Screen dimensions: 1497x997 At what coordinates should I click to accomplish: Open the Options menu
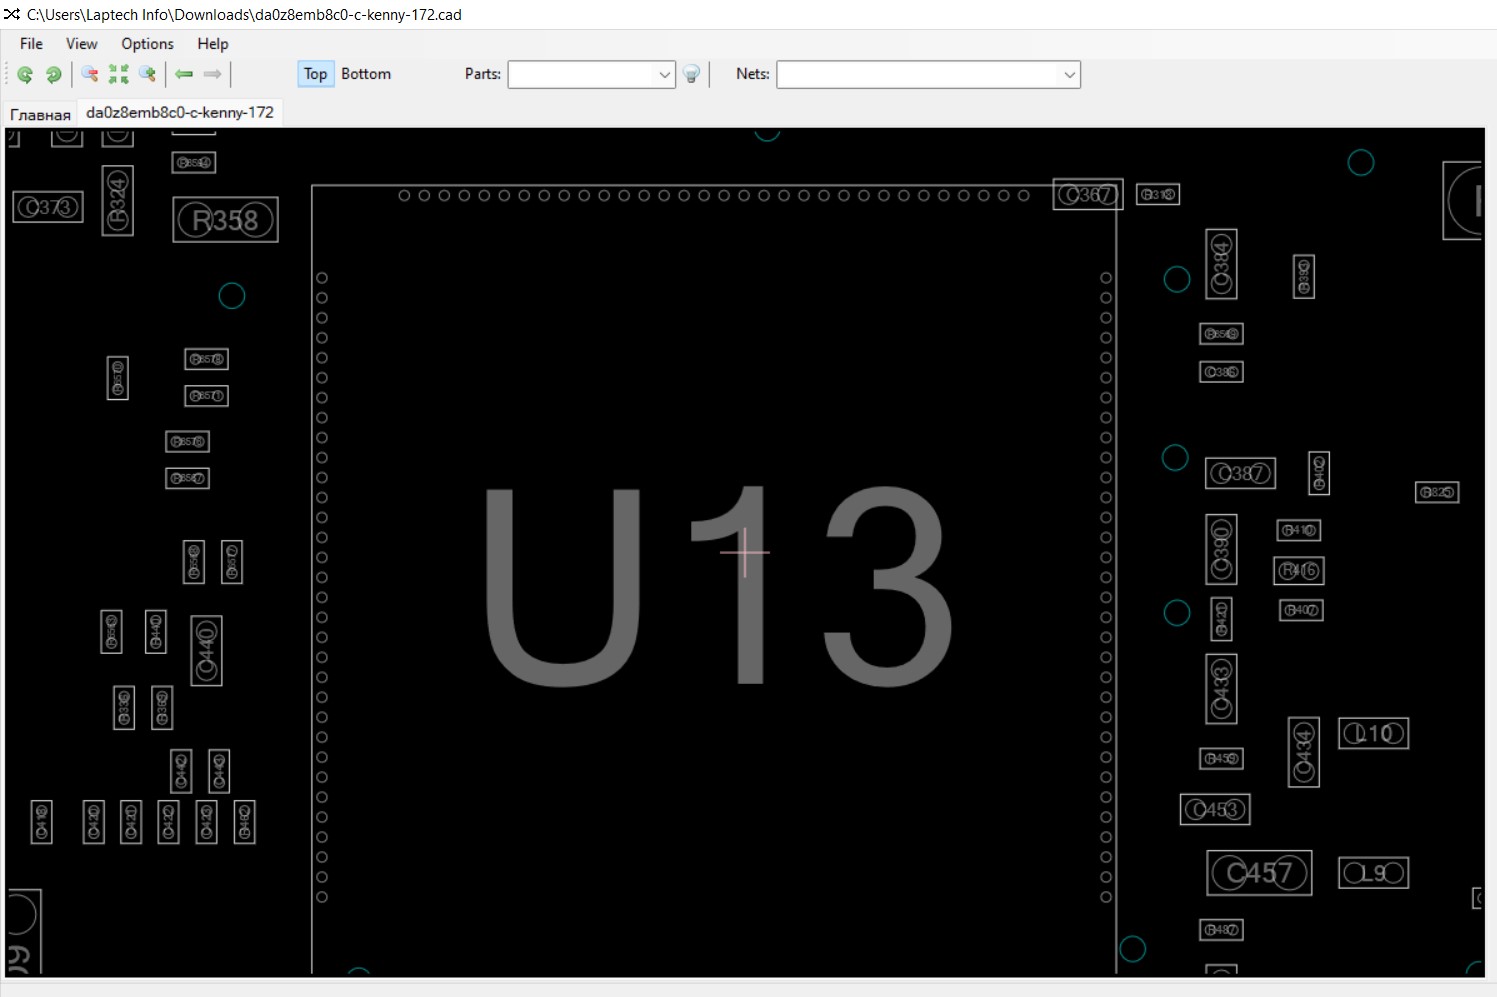(x=147, y=44)
